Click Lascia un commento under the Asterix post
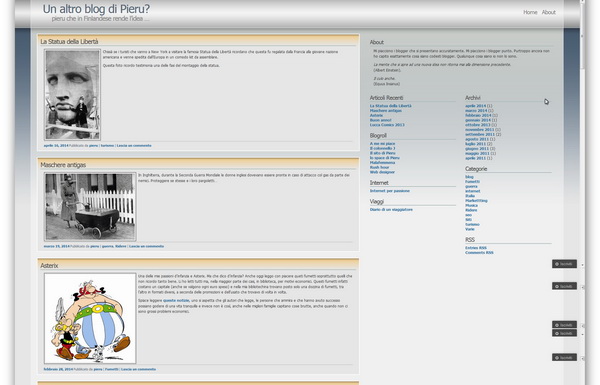This screenshot has width=600, height=385. (x=139, y=369)
